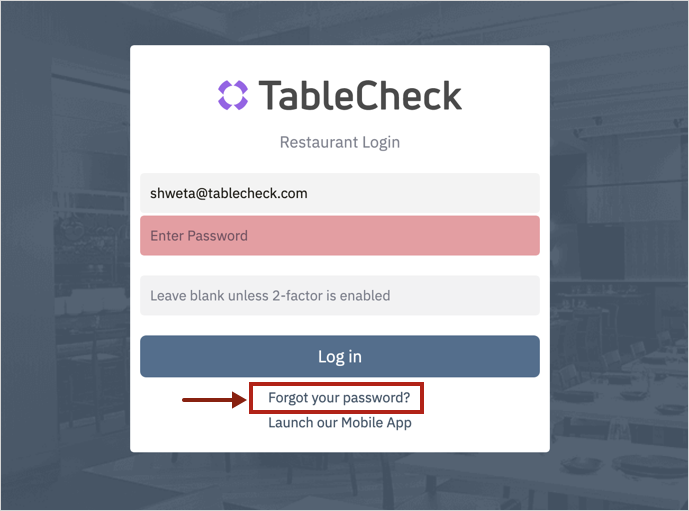Screen dimensions: 689x511
Task: Focus the email field showing shweta@tablecheck.com
Action: [340, 193]
